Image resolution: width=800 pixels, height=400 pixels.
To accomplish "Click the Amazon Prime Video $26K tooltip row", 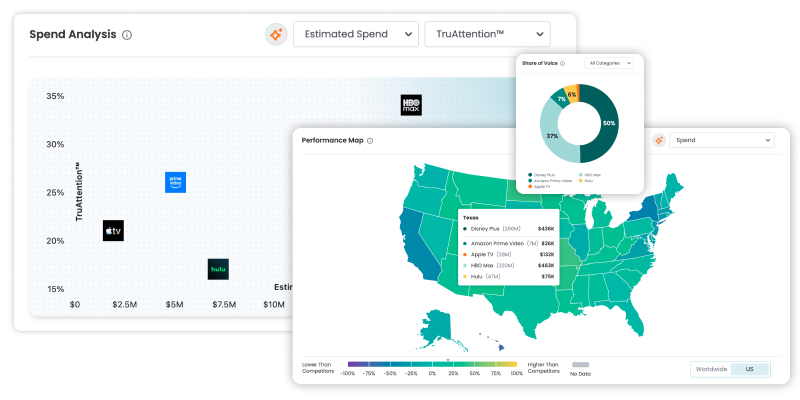I will [x=508, y=243].
